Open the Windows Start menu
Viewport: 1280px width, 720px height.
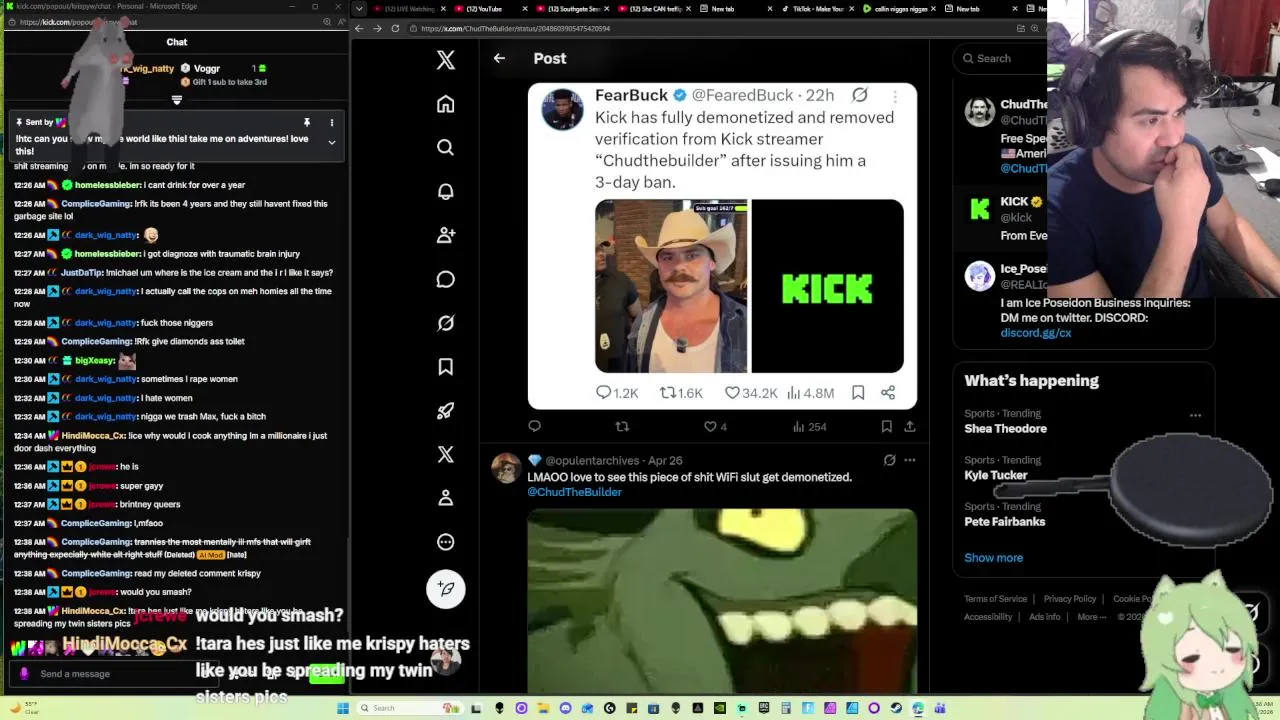342,708
